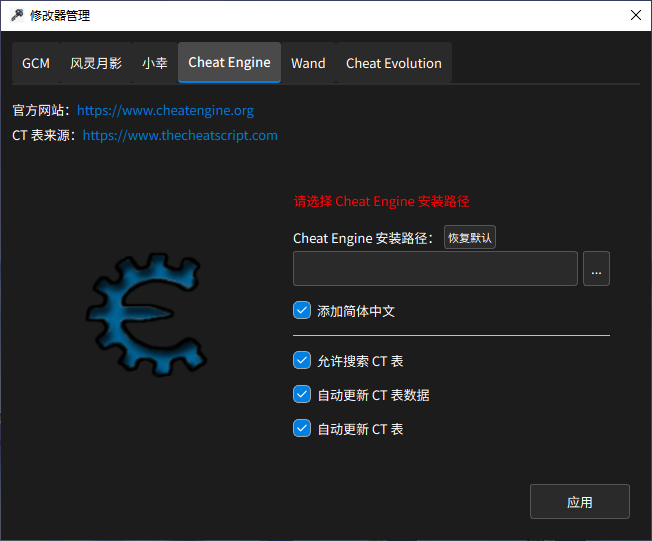
Task: Click the wrench icon in title bar
Action: tap(17, 15)
